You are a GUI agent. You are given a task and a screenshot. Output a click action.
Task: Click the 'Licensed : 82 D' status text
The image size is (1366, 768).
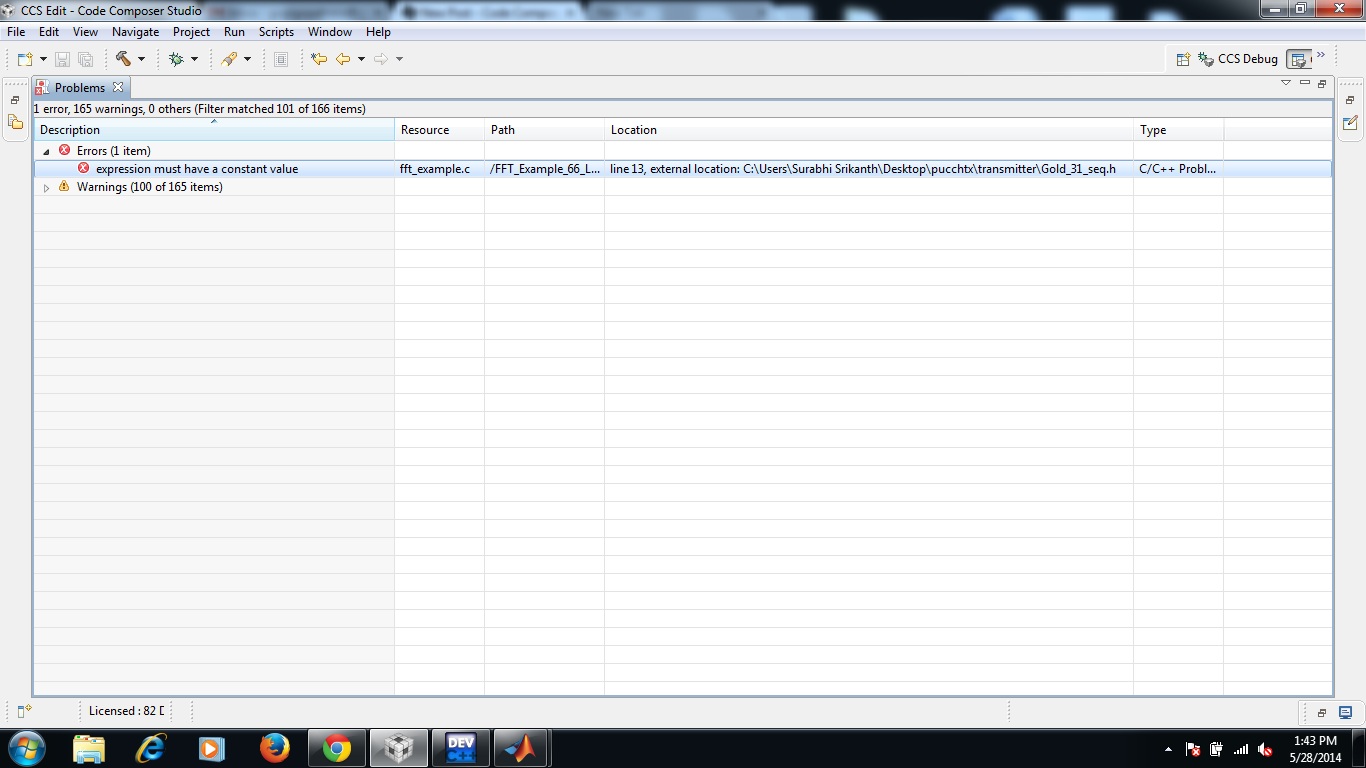tap(126, 711)
